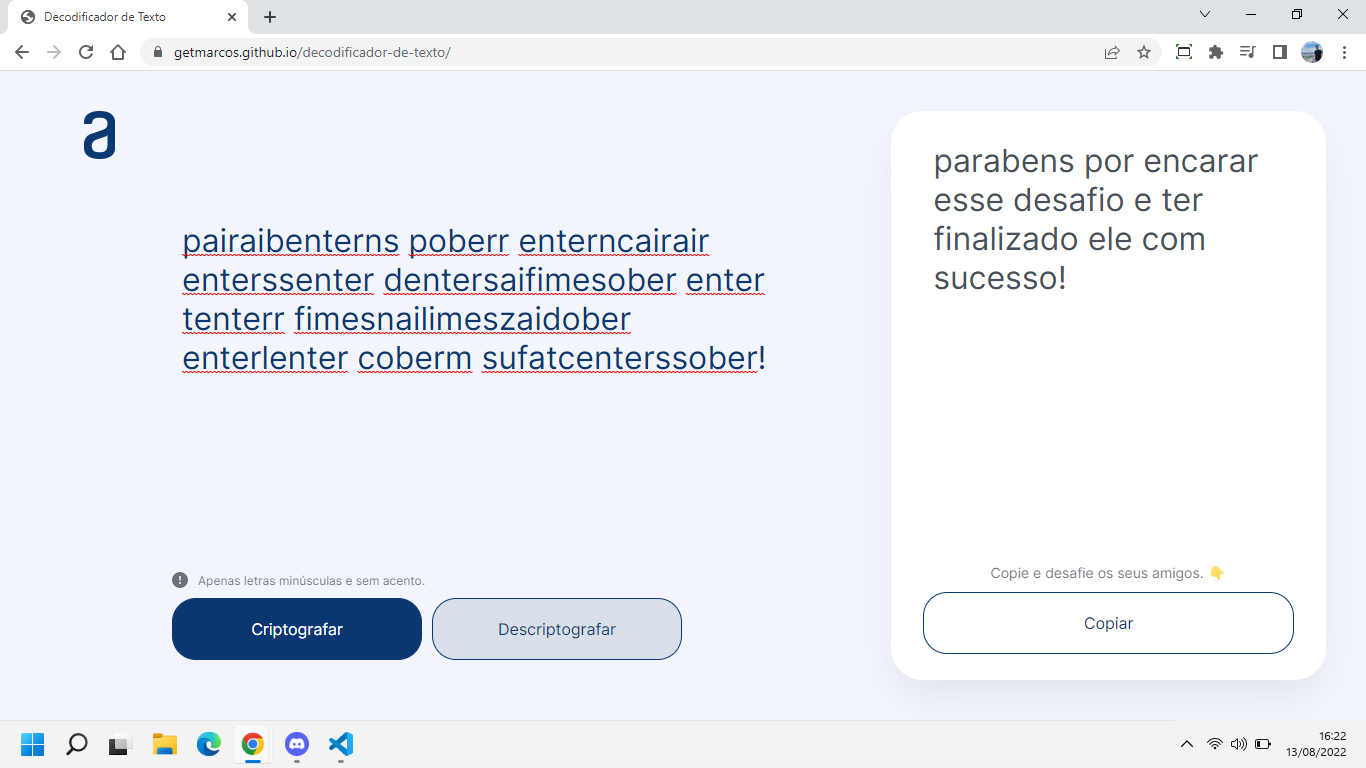Viewport: 1366px width, 768px height.
Task: Launch Visual Studio Code from the taskbar
Action: tap(340, 744)
